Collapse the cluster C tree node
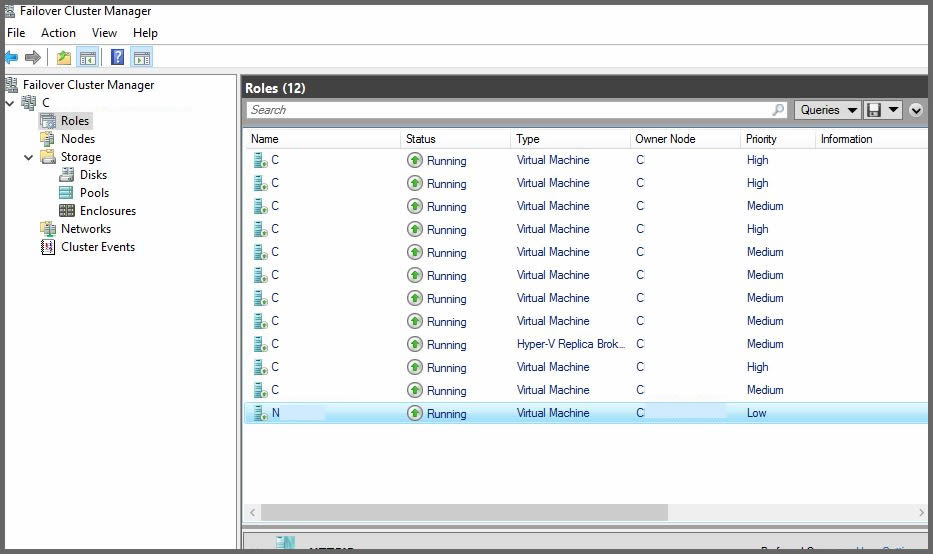 point(10,103)
